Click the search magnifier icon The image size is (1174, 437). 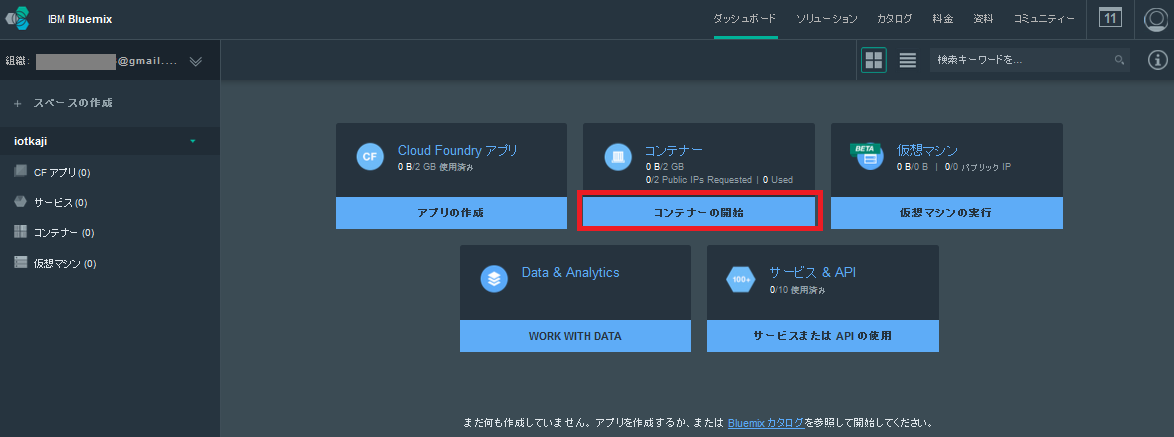(x=1119, y=60)
